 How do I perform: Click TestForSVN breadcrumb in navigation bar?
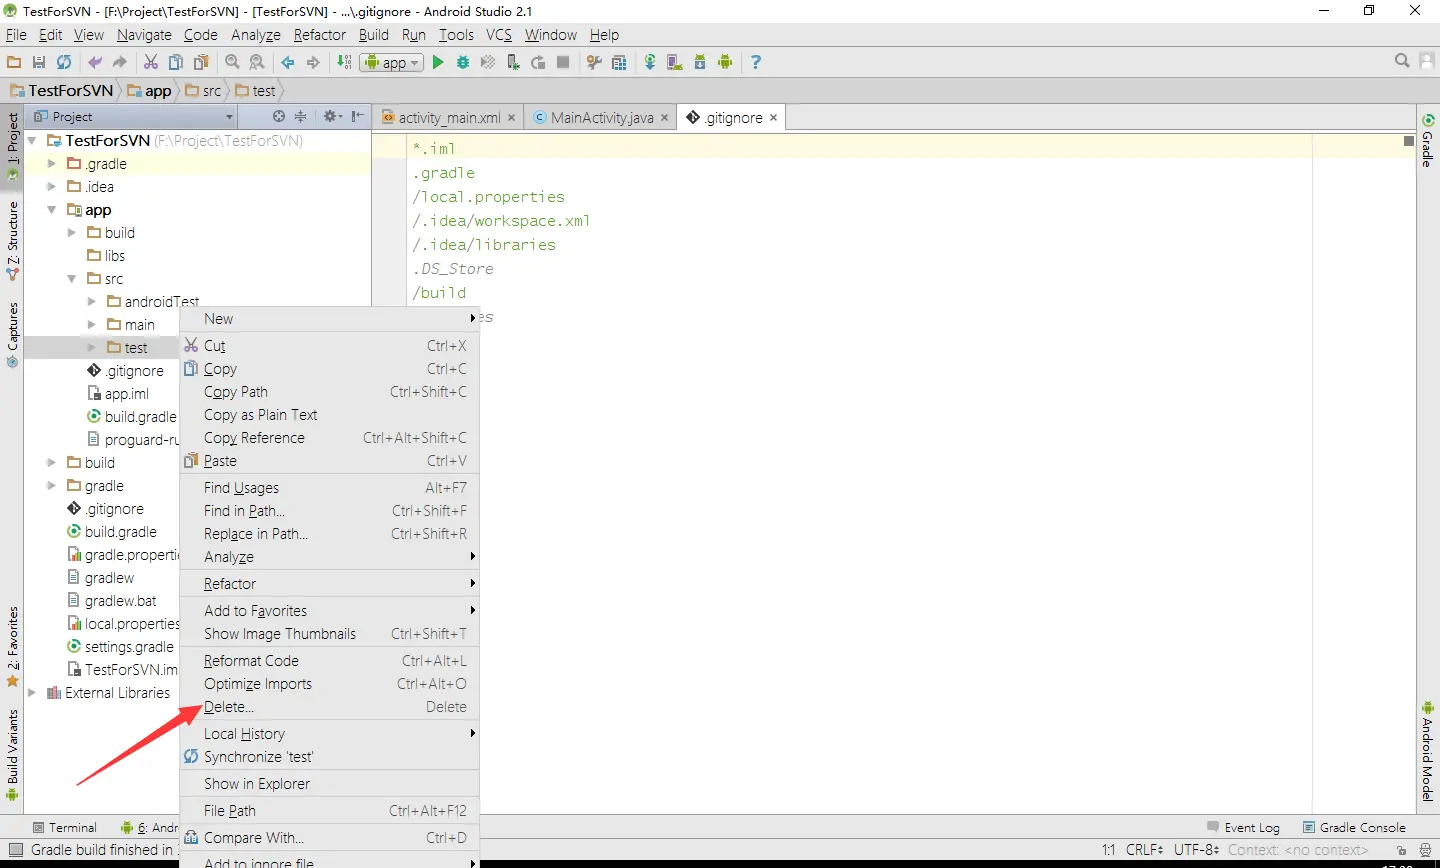click(x=62, y=90)
